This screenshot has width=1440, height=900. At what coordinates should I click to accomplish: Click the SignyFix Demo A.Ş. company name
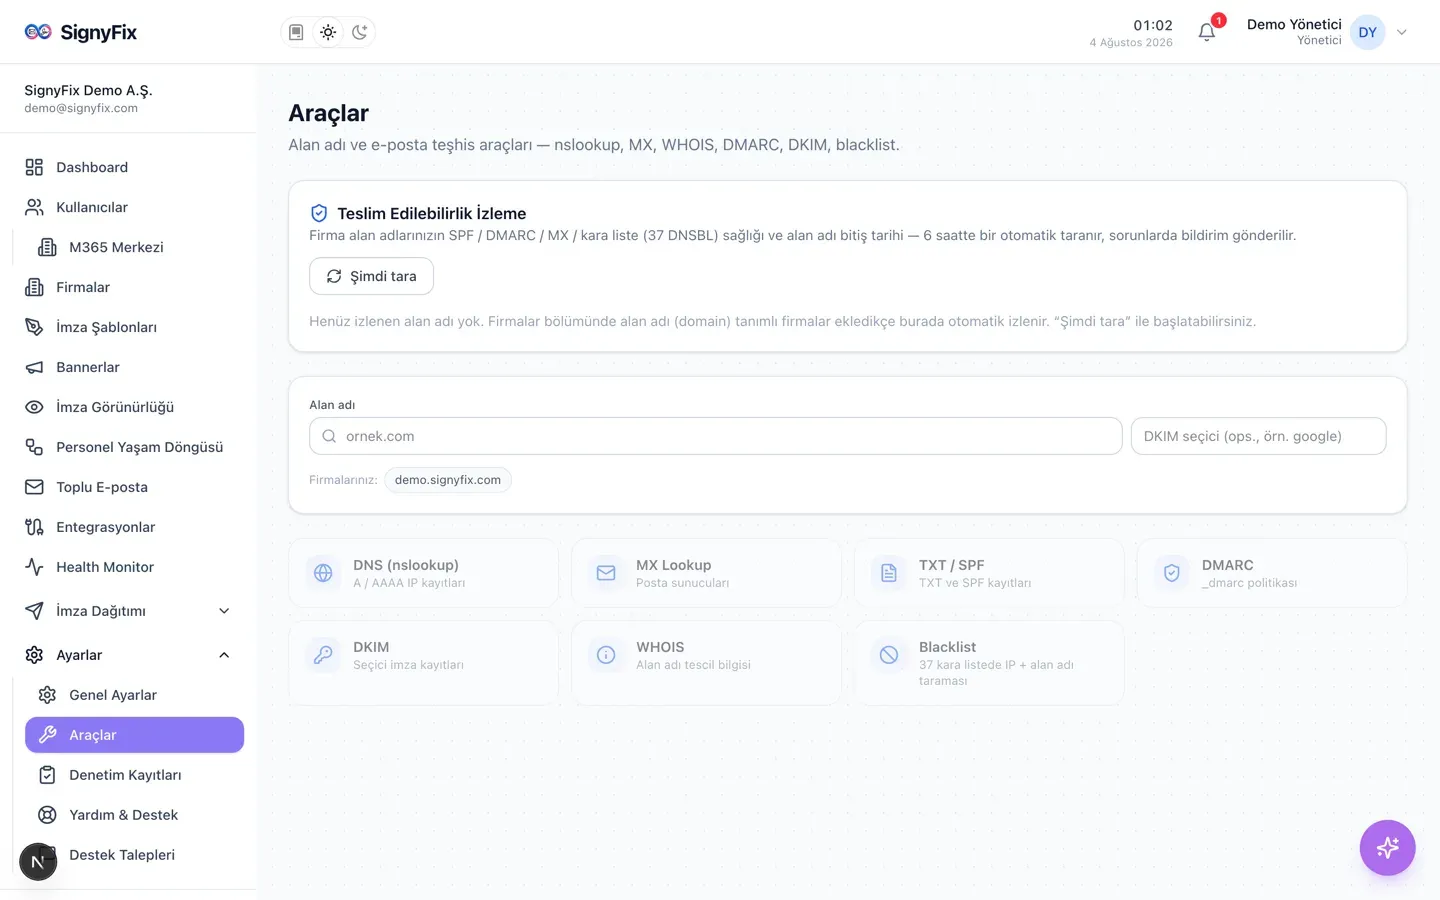(x=88, y=90)
